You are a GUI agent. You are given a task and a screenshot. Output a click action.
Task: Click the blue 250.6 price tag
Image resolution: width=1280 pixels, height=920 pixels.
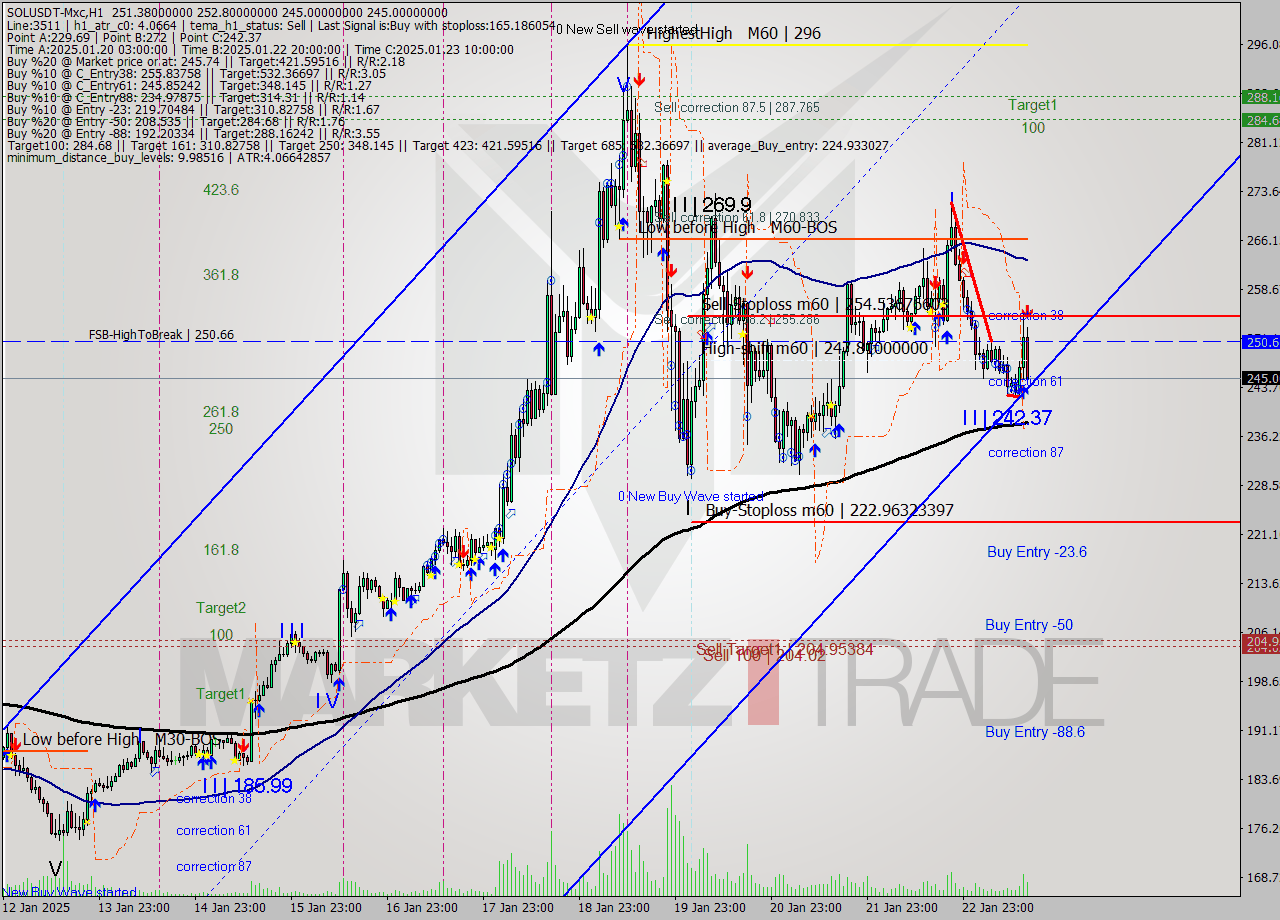pyautogui.click(x=1261, y=341)
